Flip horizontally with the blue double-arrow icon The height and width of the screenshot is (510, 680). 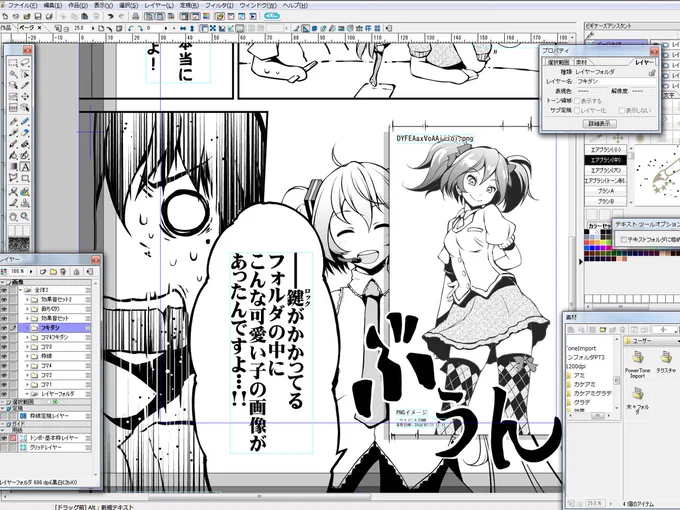183,28
